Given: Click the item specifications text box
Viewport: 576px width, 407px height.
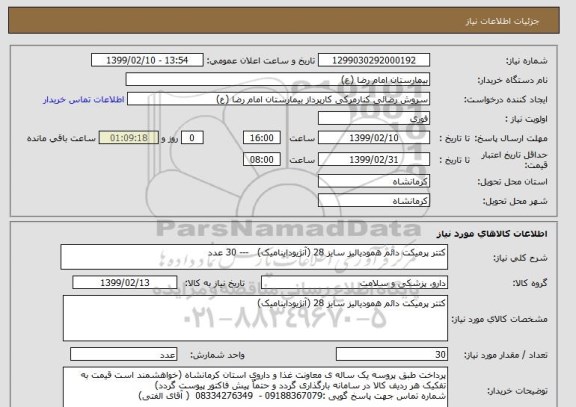Looking at the screenshot, I should coord(255,318).
